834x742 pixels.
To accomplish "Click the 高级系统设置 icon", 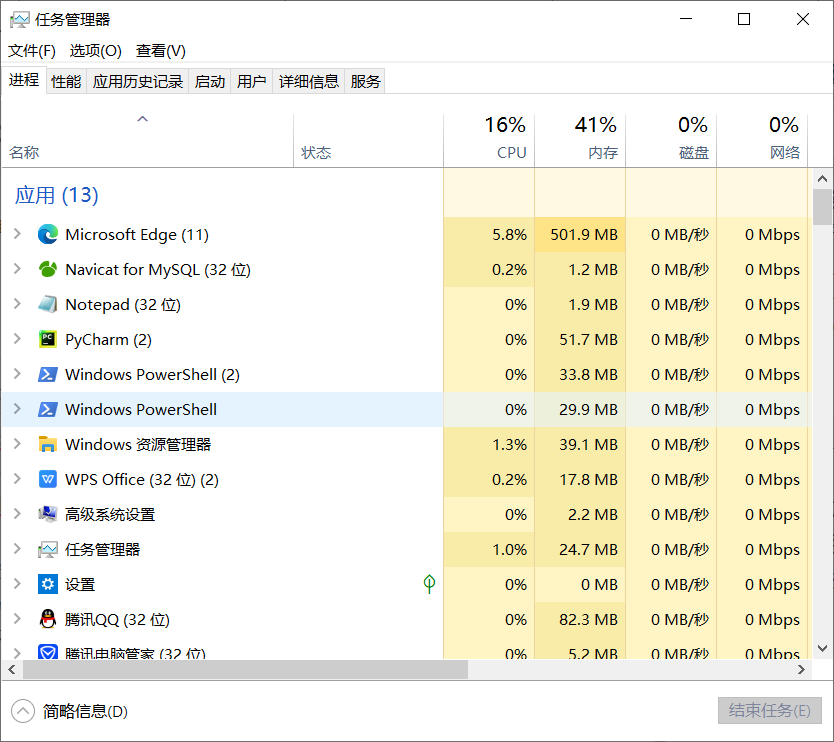I will [x=48, y=514].
